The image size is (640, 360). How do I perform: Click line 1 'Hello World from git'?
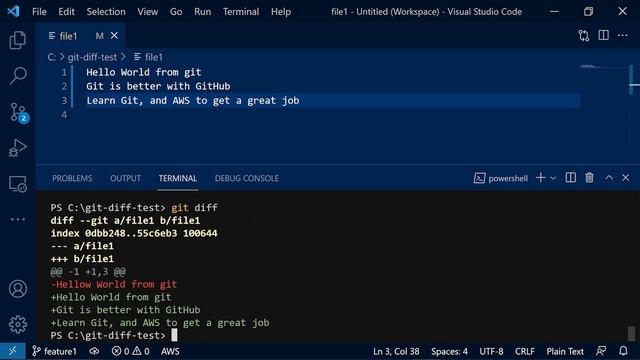pyautogui.click(x=144, y=72)
